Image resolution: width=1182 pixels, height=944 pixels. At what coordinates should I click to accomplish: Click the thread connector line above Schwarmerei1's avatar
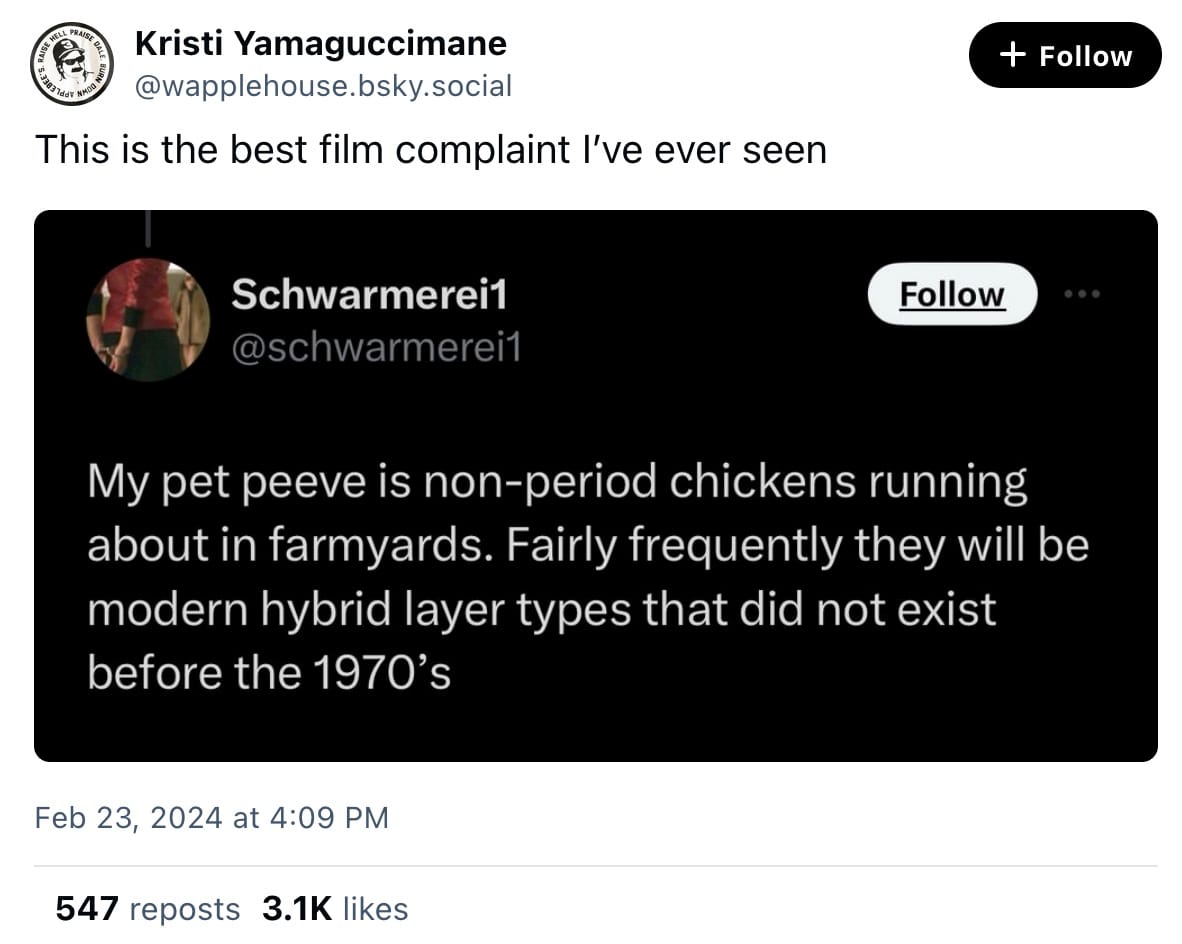pos(147,229)
